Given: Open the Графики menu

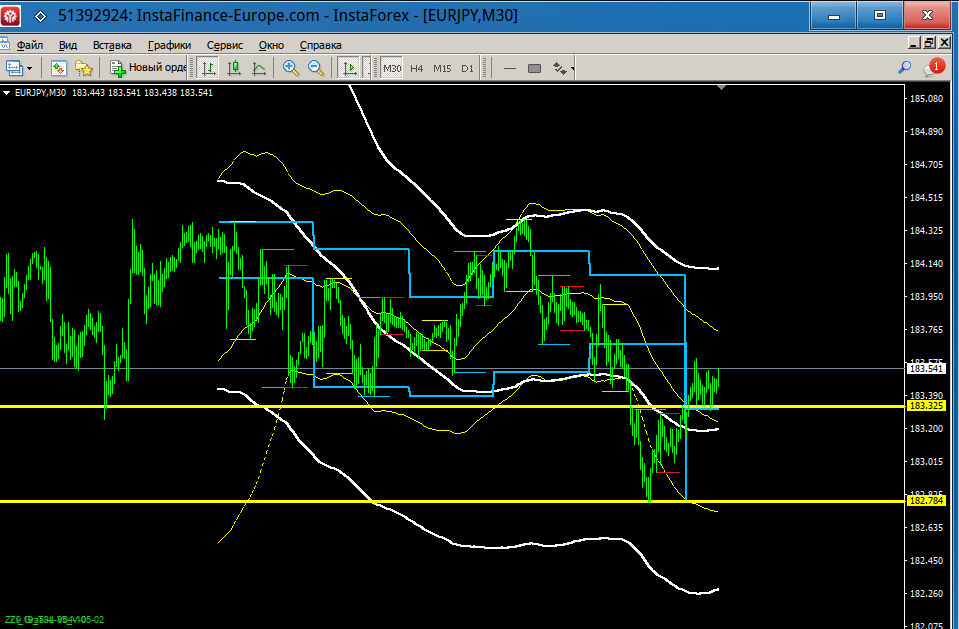Looking at the screenshot, I should click(169, 45).
